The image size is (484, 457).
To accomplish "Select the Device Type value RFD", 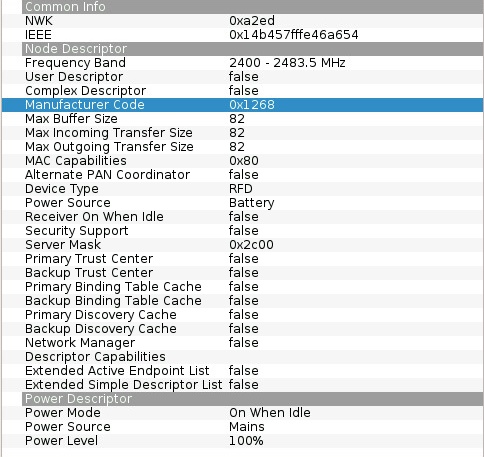I will [241, 189].
